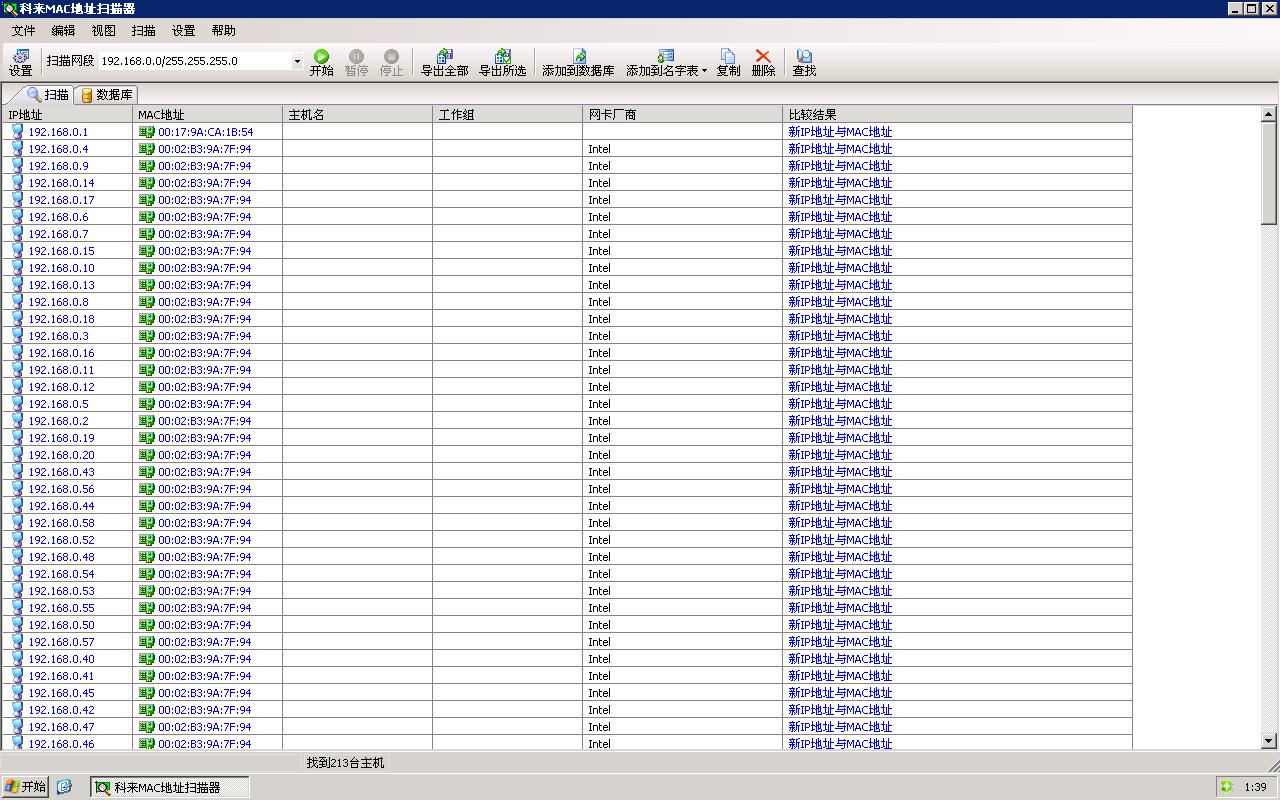Click the 导出全部 export all icon

point(444,62)
